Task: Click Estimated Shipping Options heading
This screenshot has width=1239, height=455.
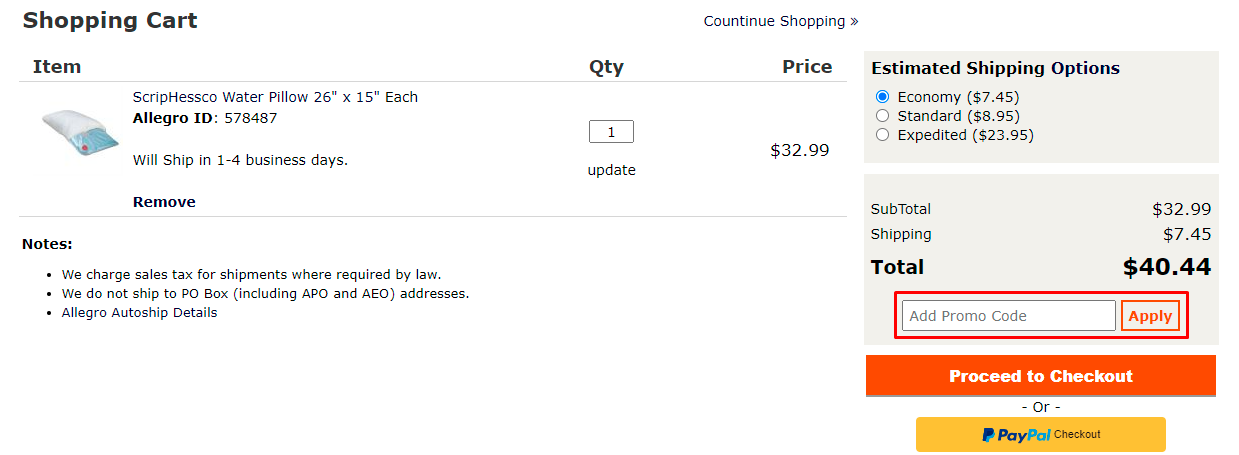Action: tap(995, 68)
